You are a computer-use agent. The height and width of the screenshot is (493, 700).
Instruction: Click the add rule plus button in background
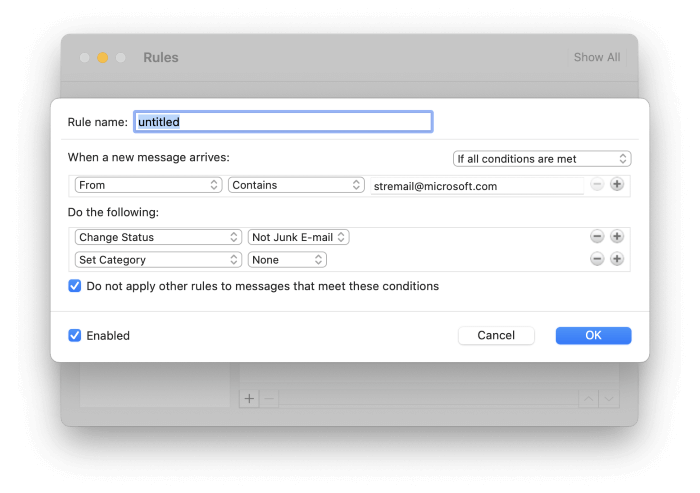[x=249, y=398]
